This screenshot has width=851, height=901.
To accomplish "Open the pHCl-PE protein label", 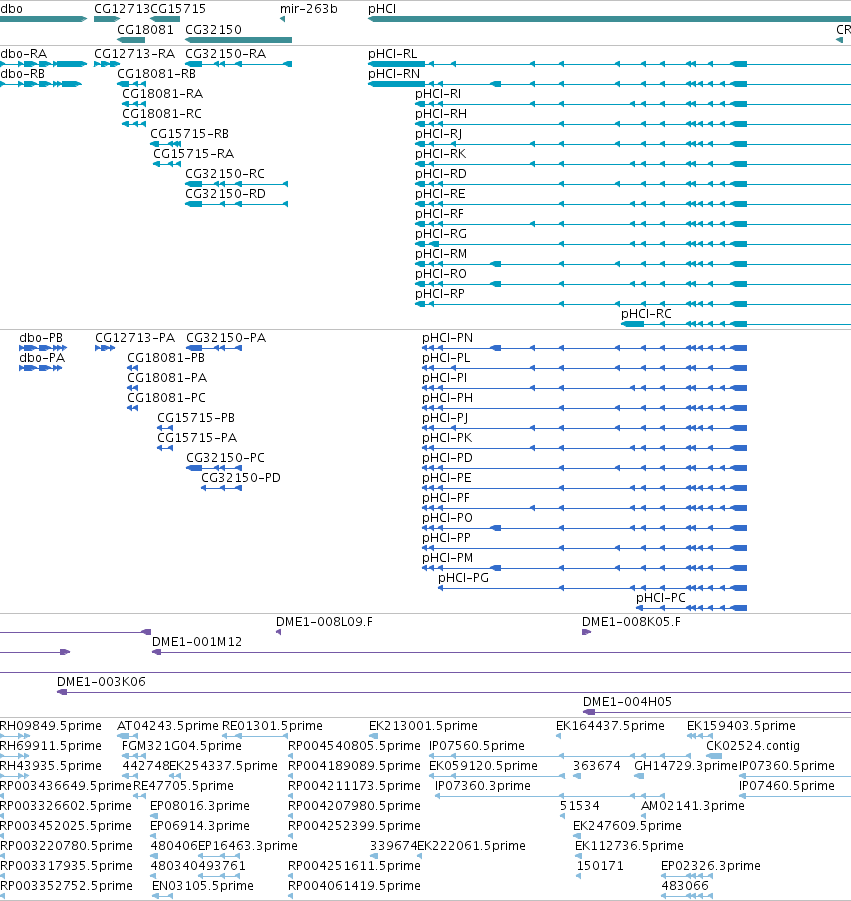I will (x=446, y=478).
